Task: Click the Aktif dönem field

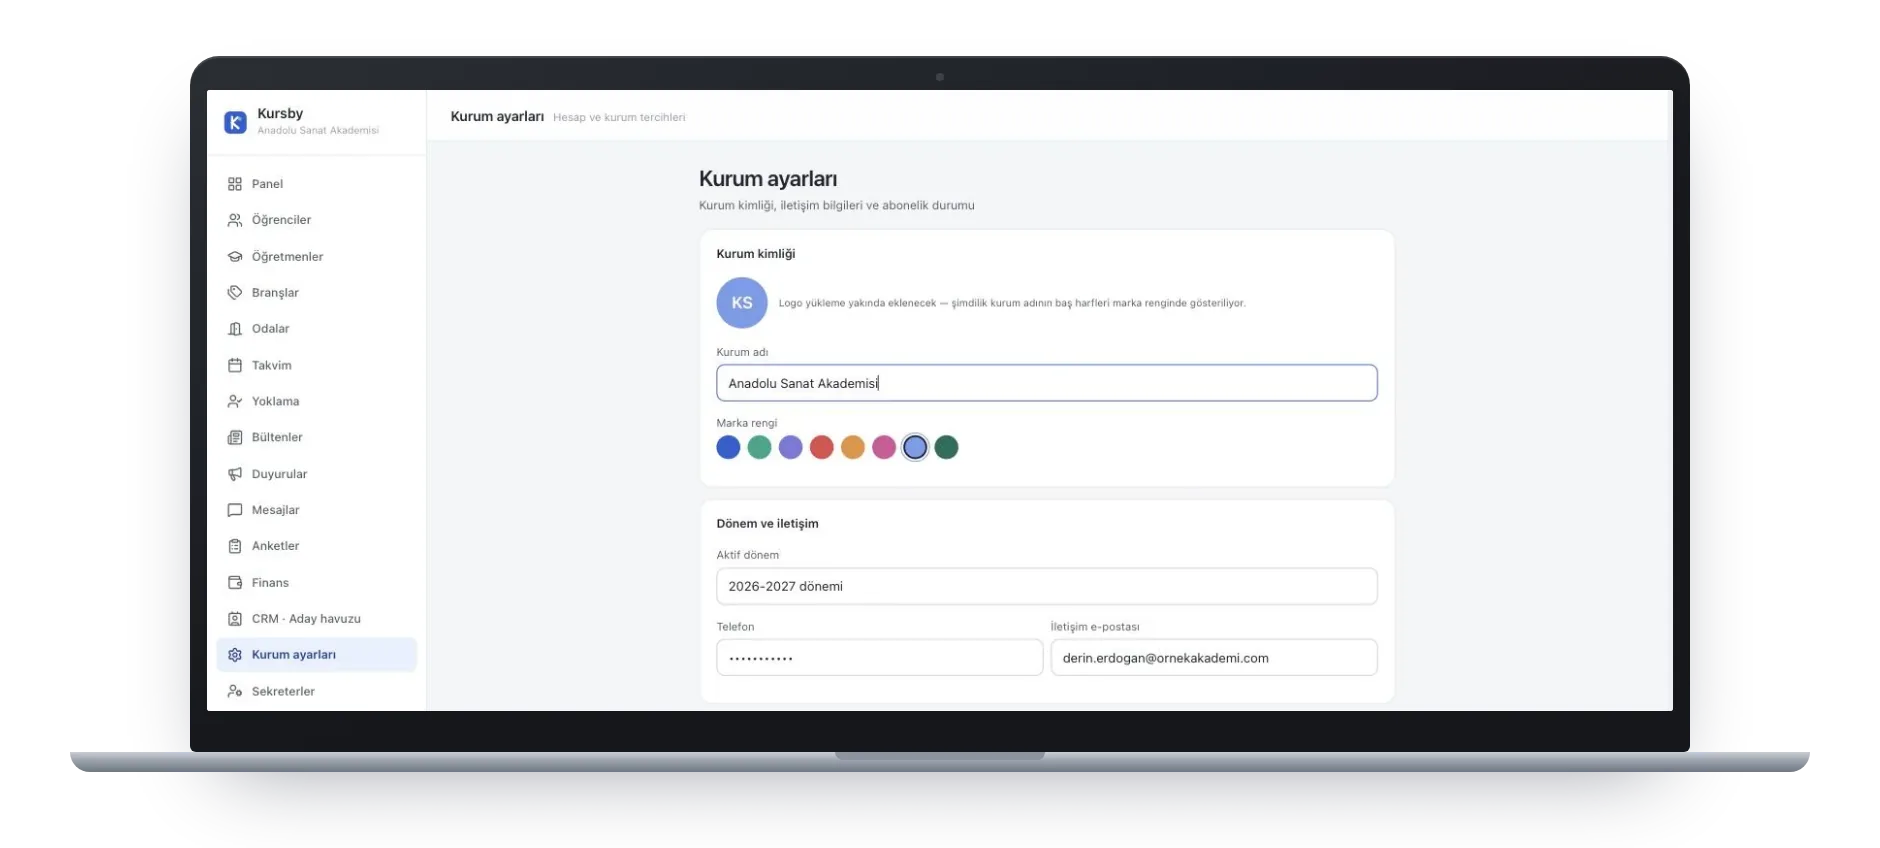Action: 1047,586
